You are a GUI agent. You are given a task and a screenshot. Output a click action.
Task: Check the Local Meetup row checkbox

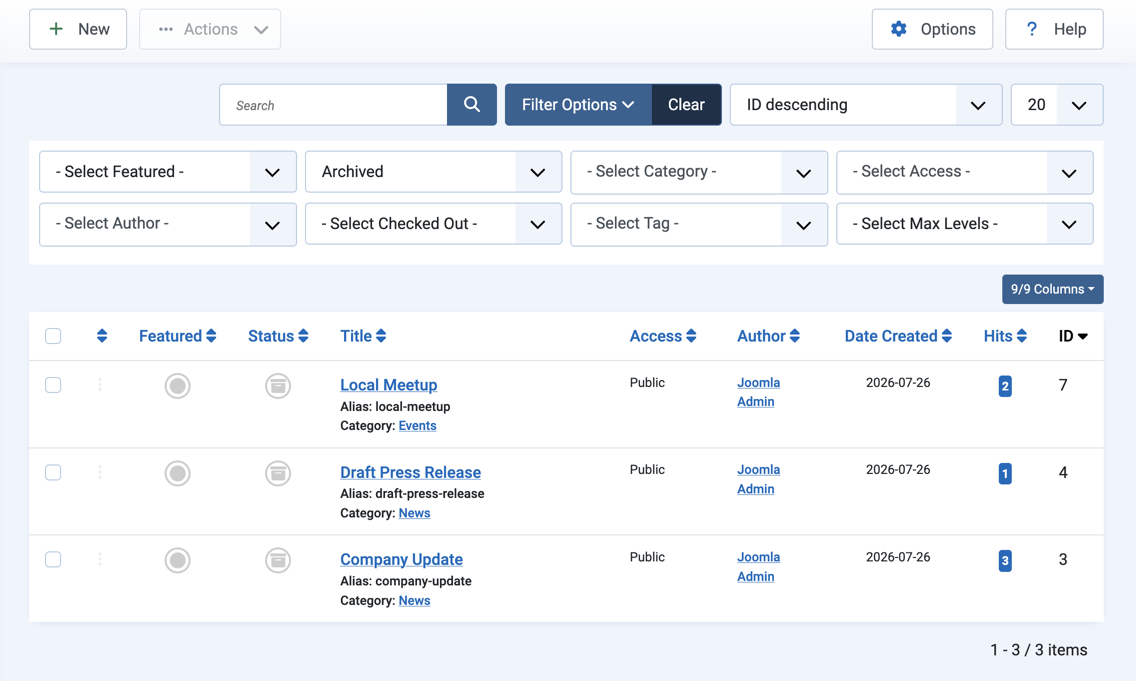click(x=53, y=385)
